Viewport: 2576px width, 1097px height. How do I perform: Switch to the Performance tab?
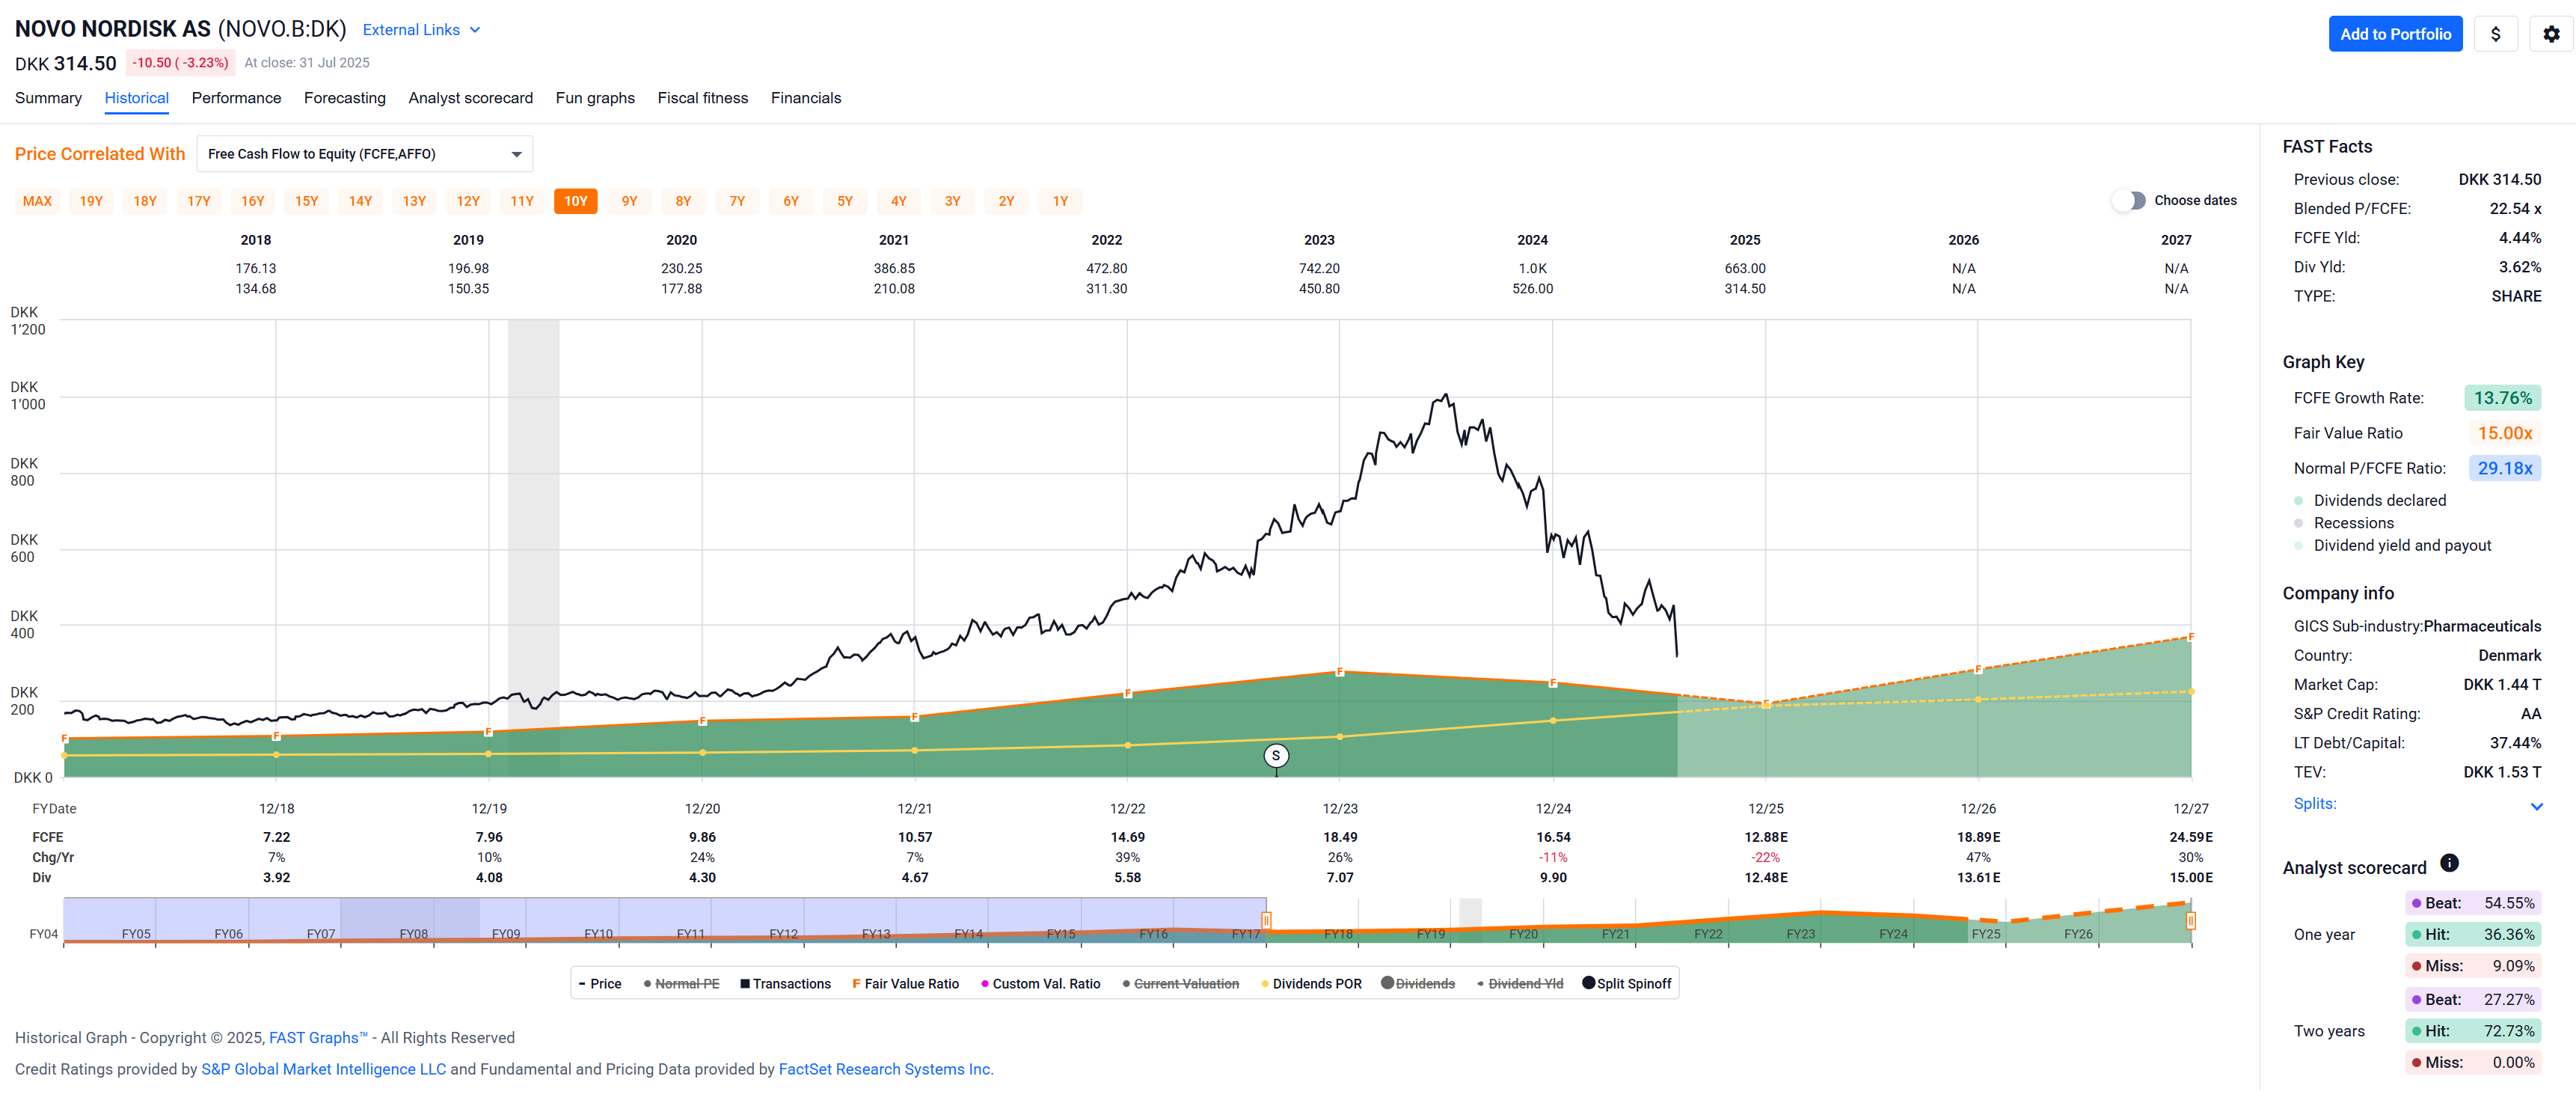pyautogui.click(x=236, y=98)
